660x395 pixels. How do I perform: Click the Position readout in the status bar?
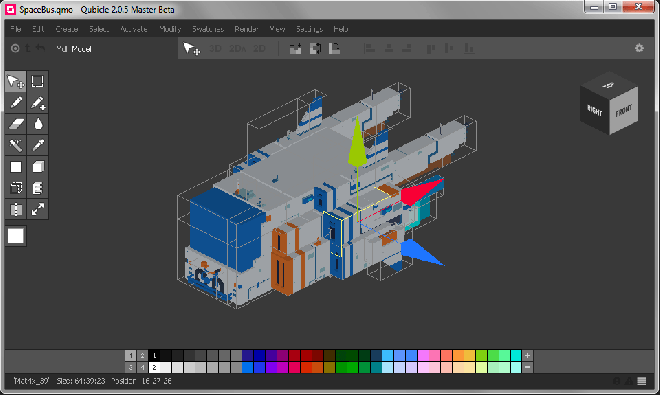pyautogui.click(x=141, y=381)
